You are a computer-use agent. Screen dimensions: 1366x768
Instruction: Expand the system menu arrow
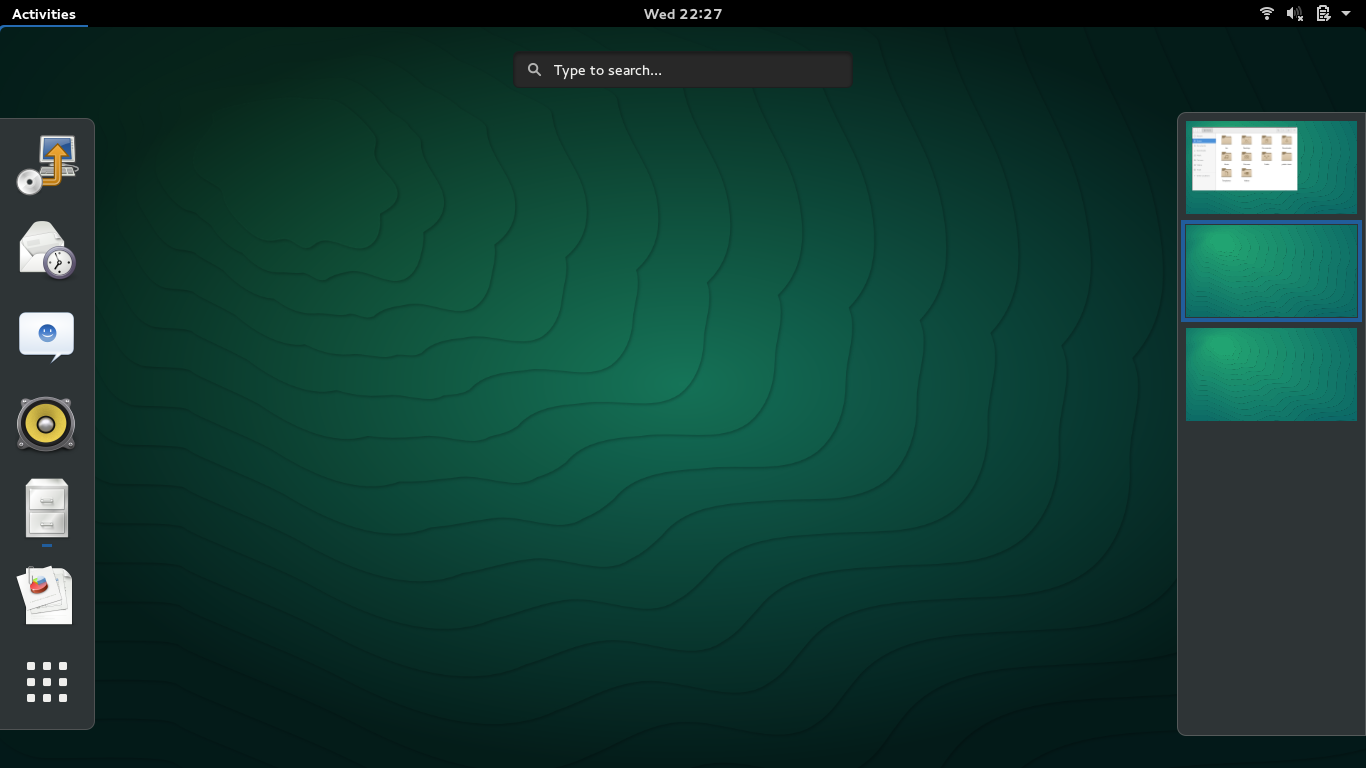[x=1346, y=14]
